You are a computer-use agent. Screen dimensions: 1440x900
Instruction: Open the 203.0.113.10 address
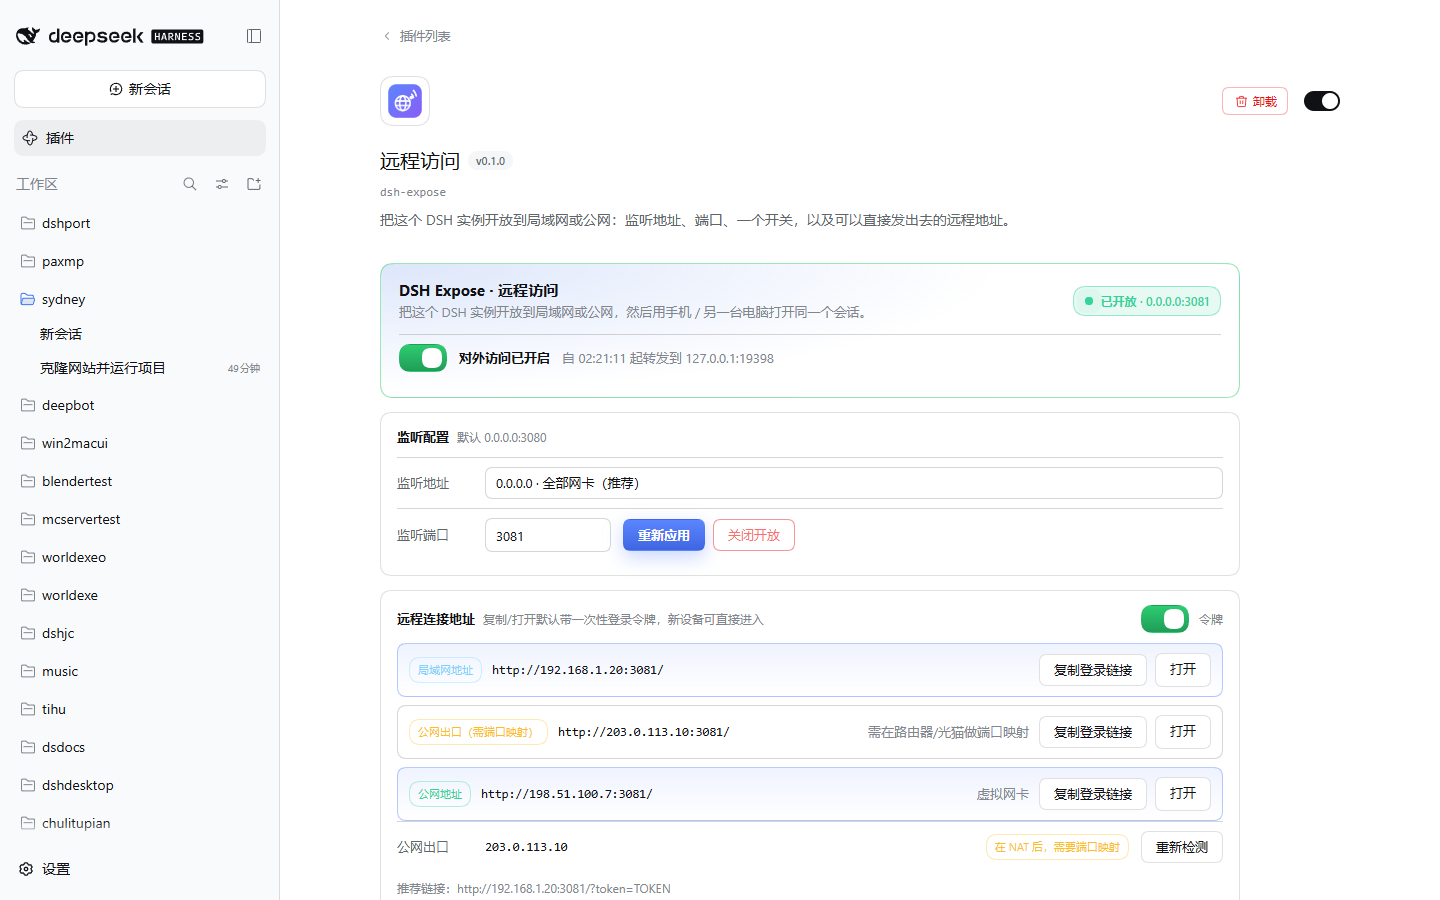[1183, 732]
